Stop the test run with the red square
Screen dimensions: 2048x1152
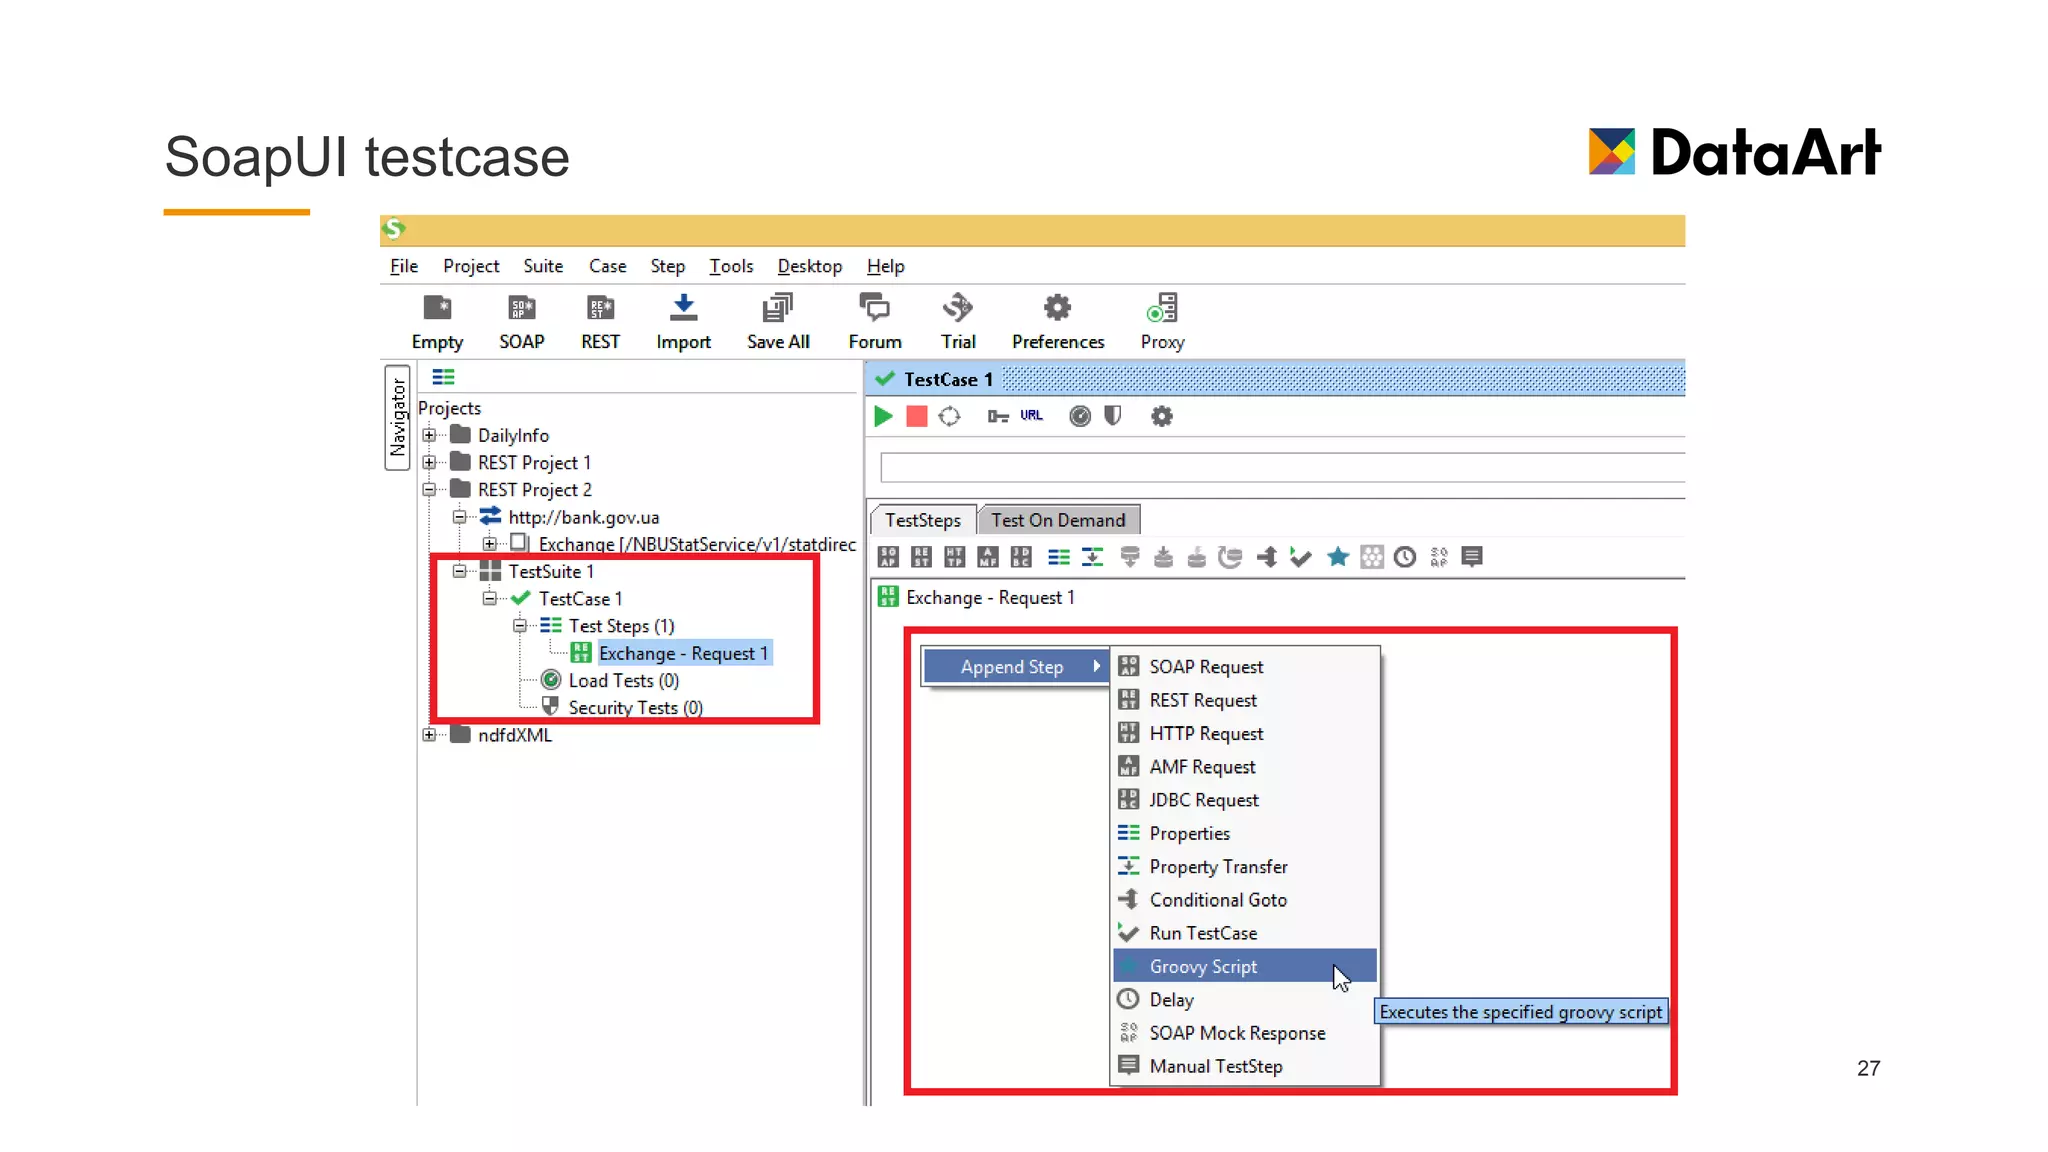click(x=916, y=416)
